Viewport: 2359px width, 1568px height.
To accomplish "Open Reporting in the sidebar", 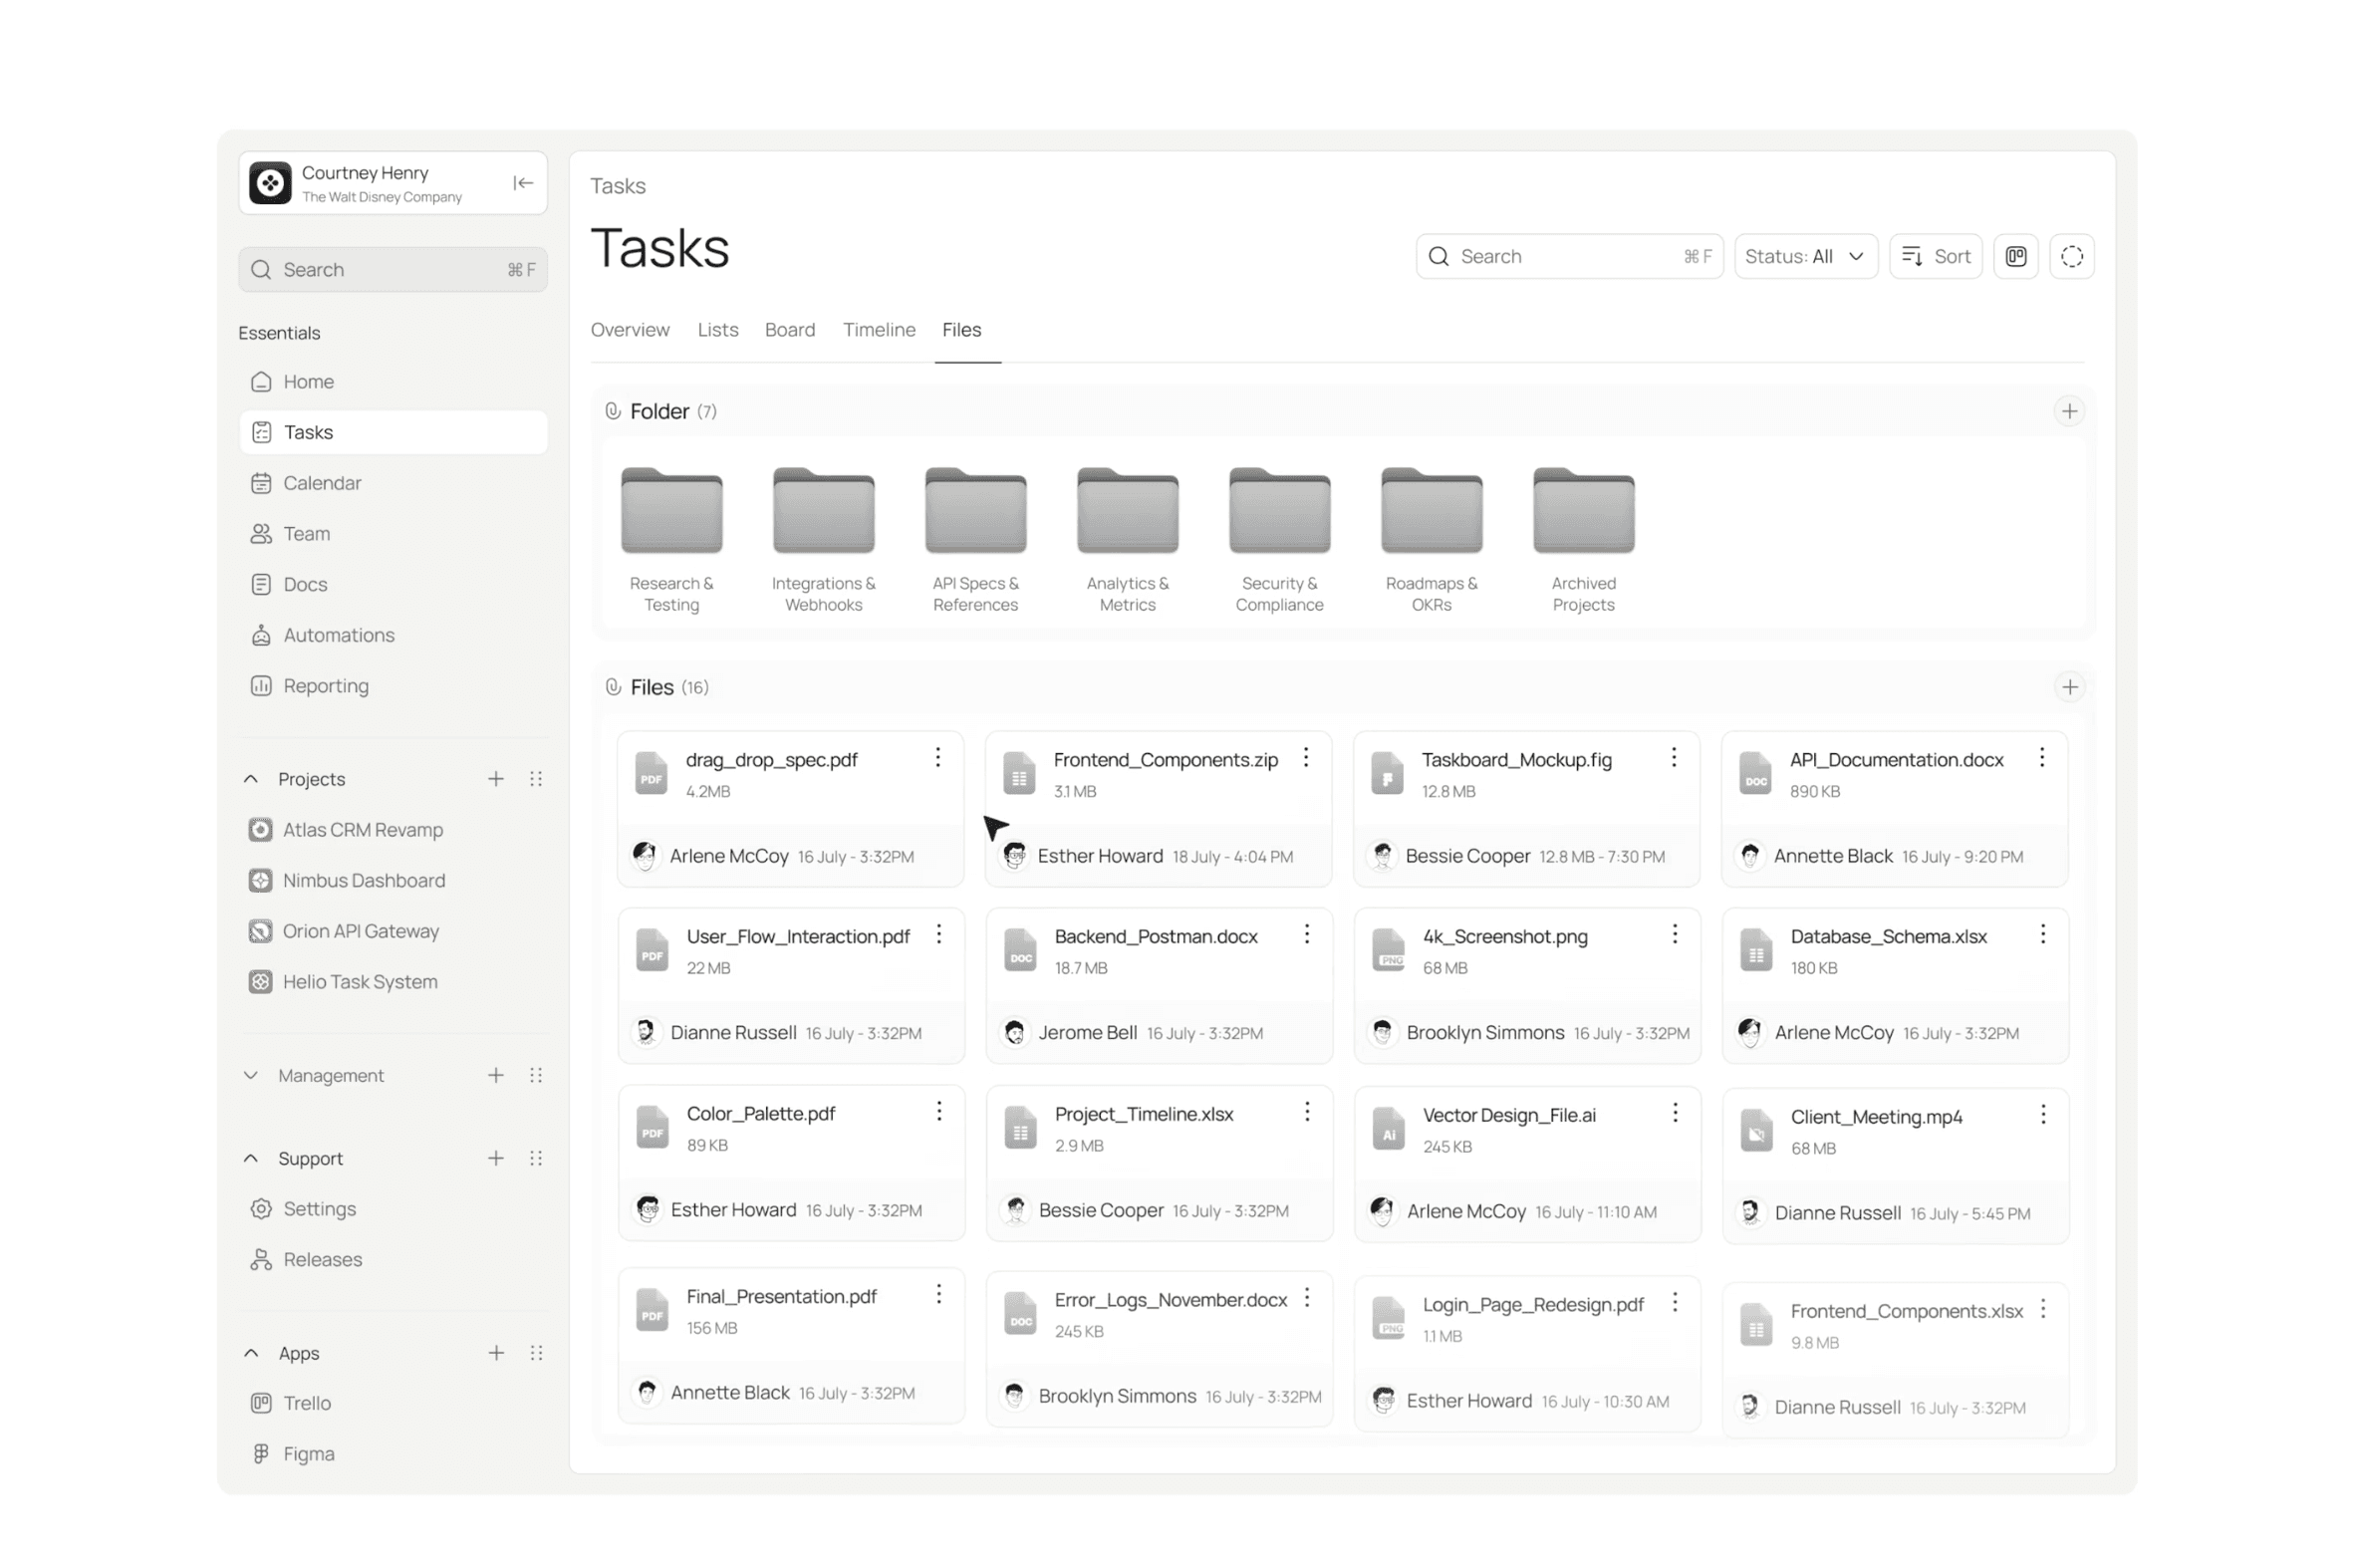I will 325,686.
